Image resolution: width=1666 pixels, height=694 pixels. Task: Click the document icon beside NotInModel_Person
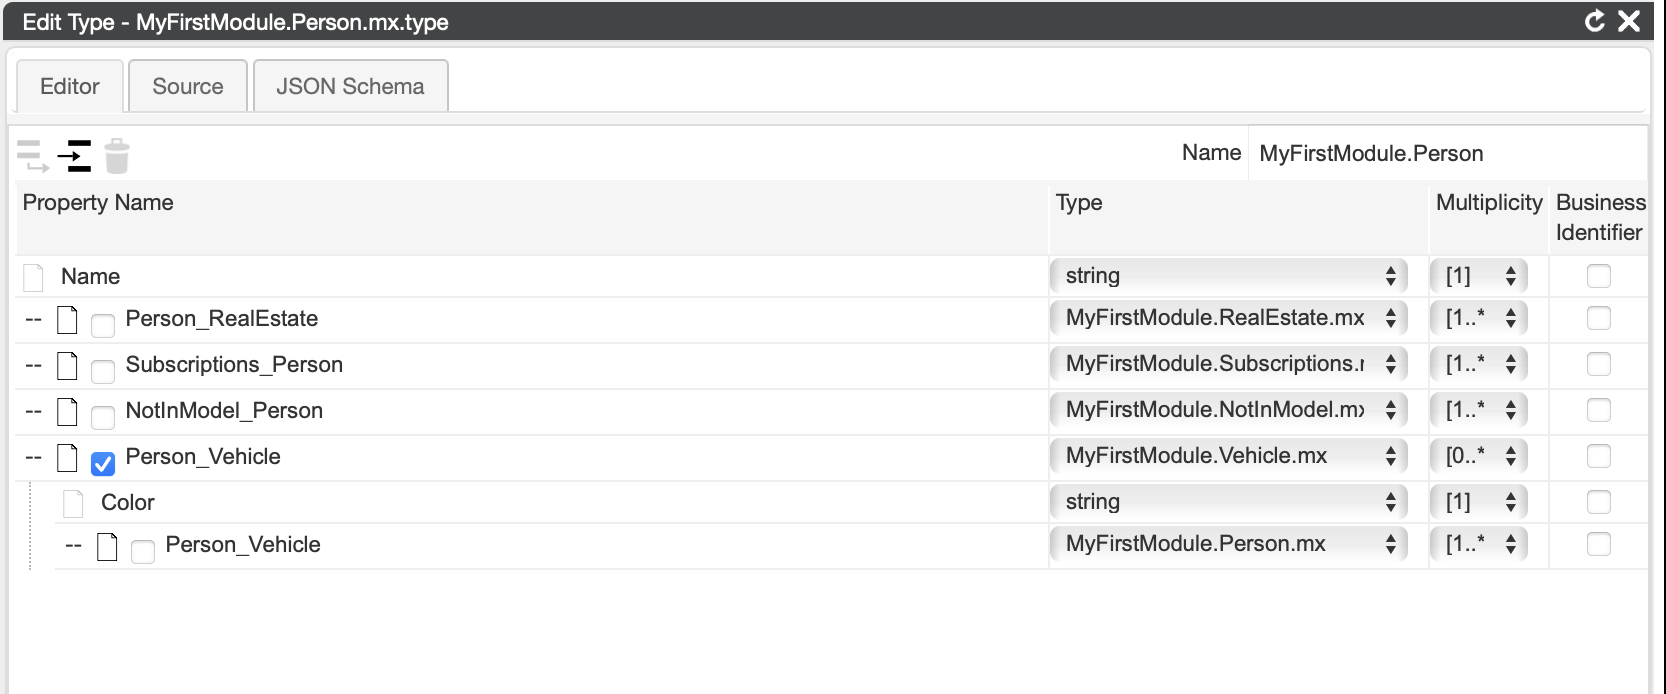[x=67, y=411]
